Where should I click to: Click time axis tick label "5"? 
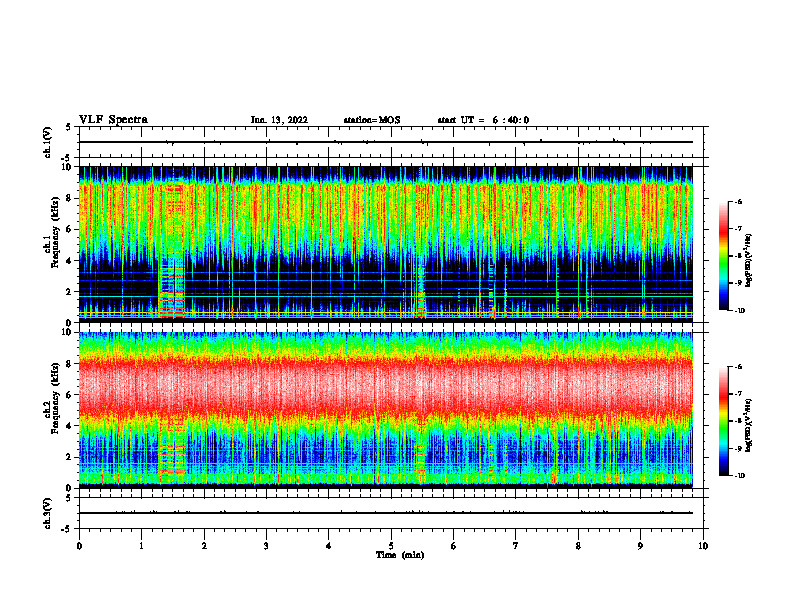(x=391, y=546)
